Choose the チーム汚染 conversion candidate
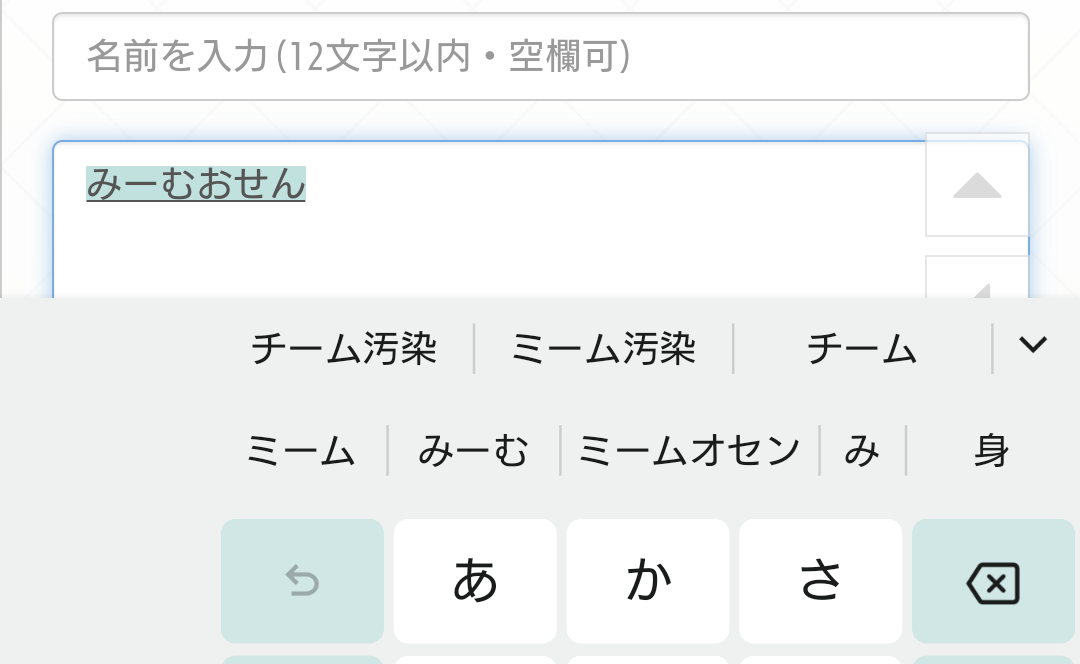 (x=343, y=349)
